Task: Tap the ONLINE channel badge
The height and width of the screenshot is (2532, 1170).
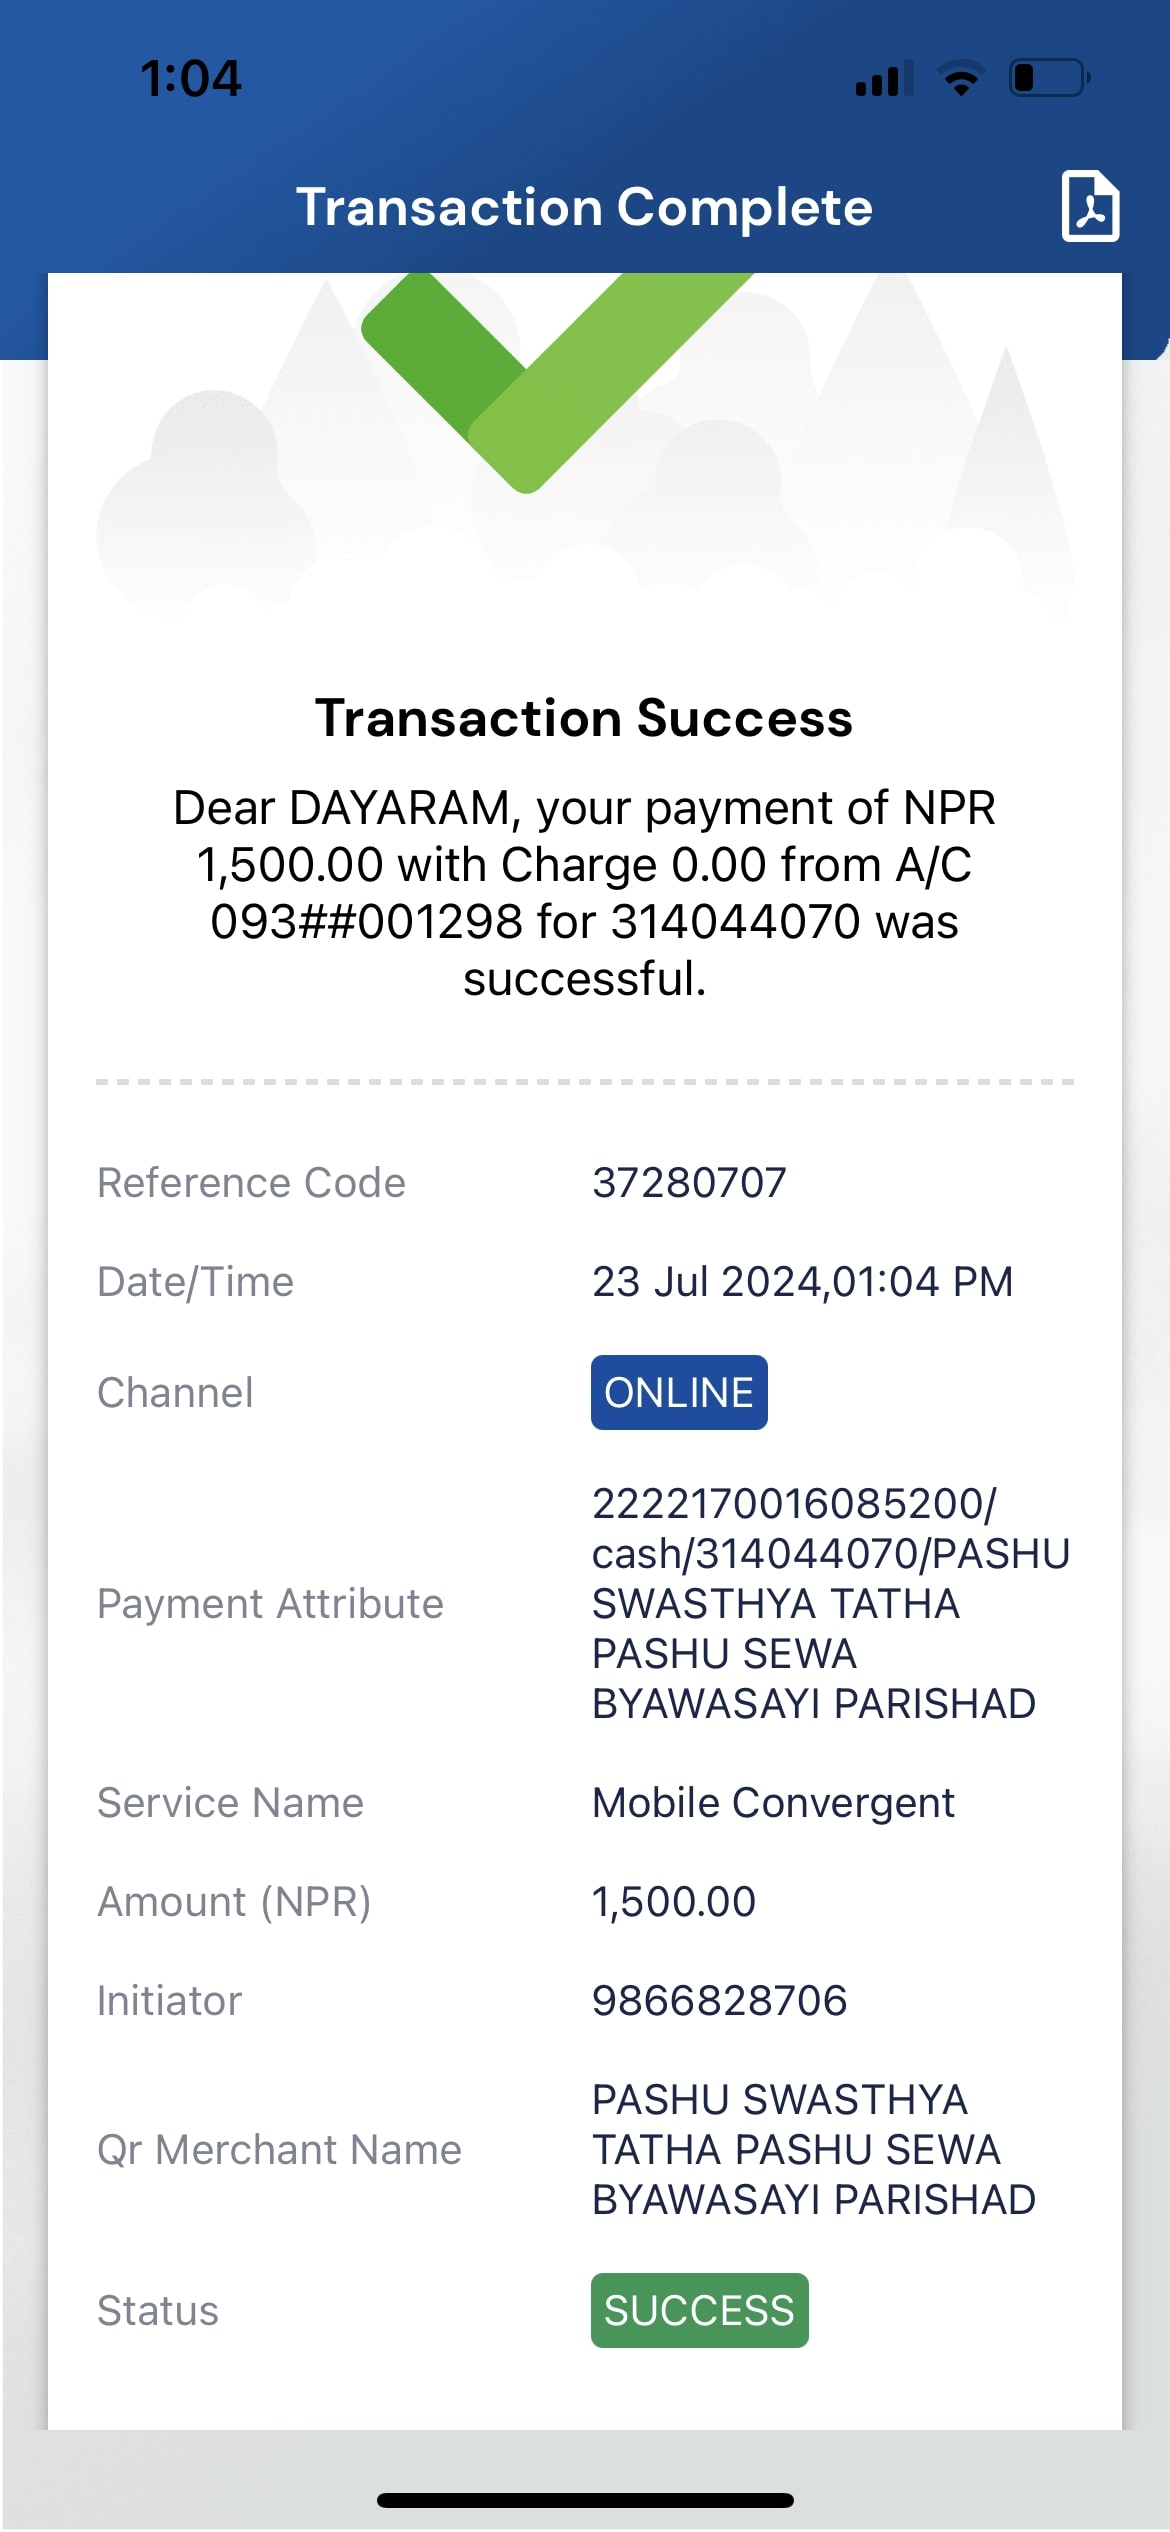Action: click(x=679, y=1392)
